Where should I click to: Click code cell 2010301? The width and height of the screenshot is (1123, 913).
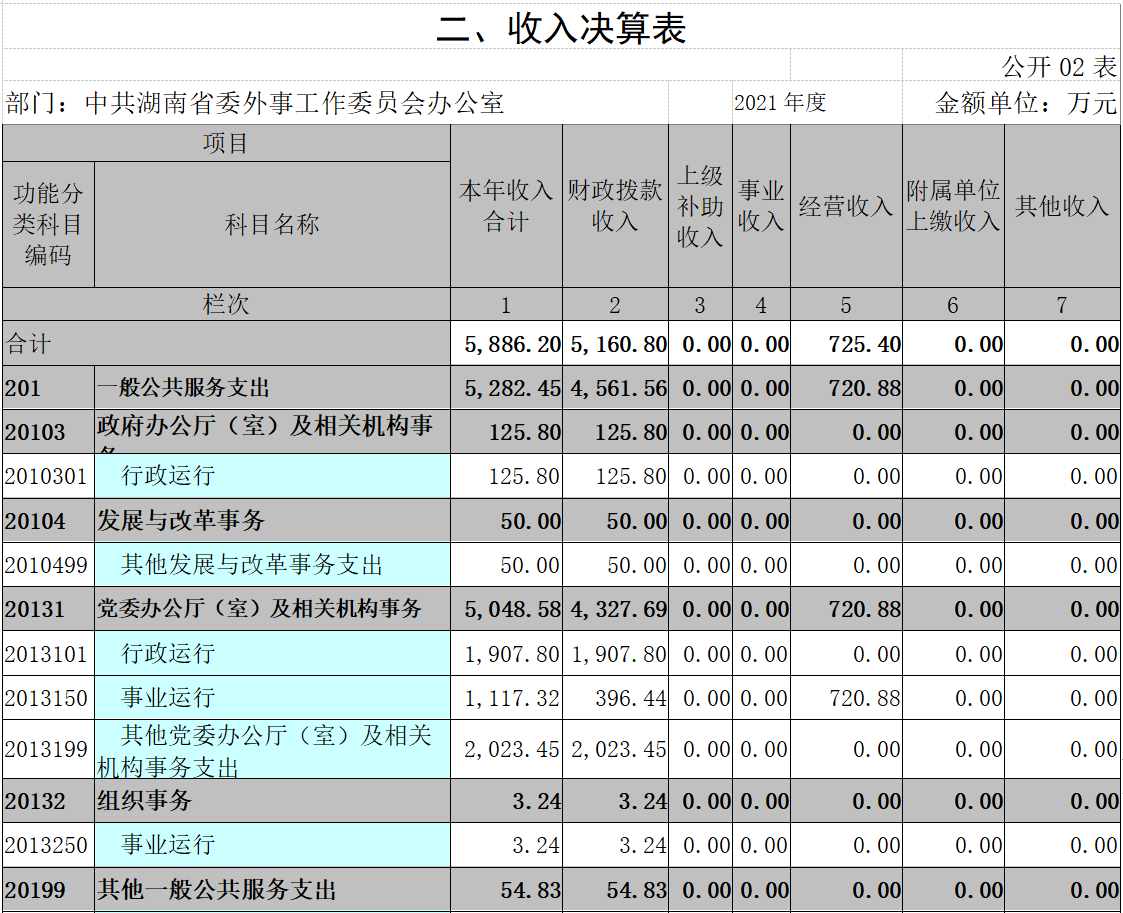[48, 476]
